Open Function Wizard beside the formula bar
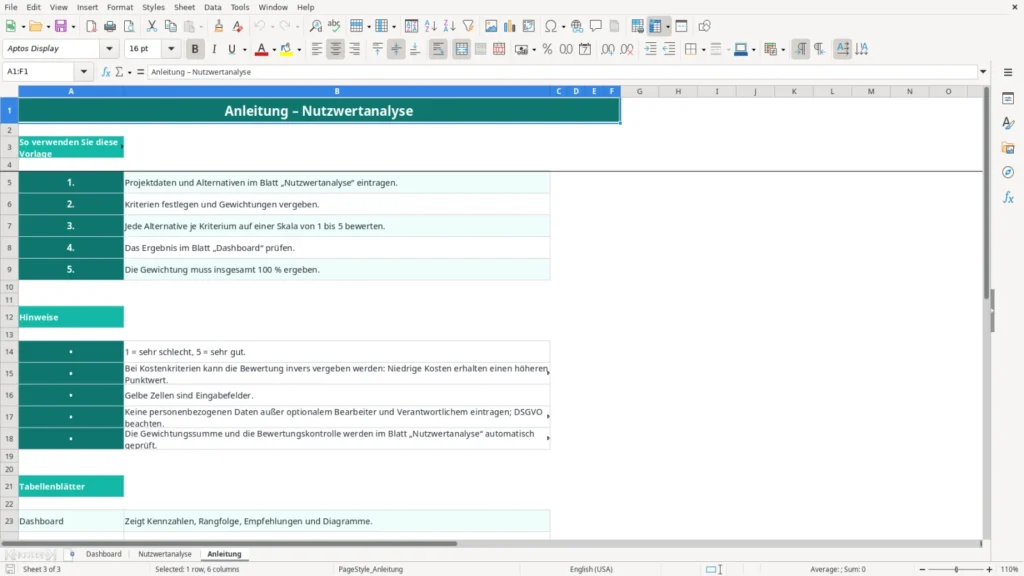Viewport: 1024px width, 576px height. pos(106,72)
